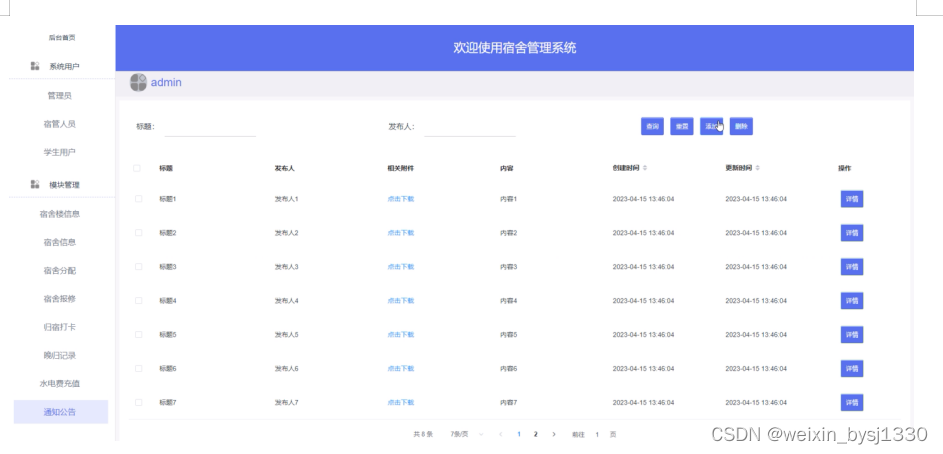Sort by 创建时间 column arrows
The image size is (943, 454).
point(645,168)
